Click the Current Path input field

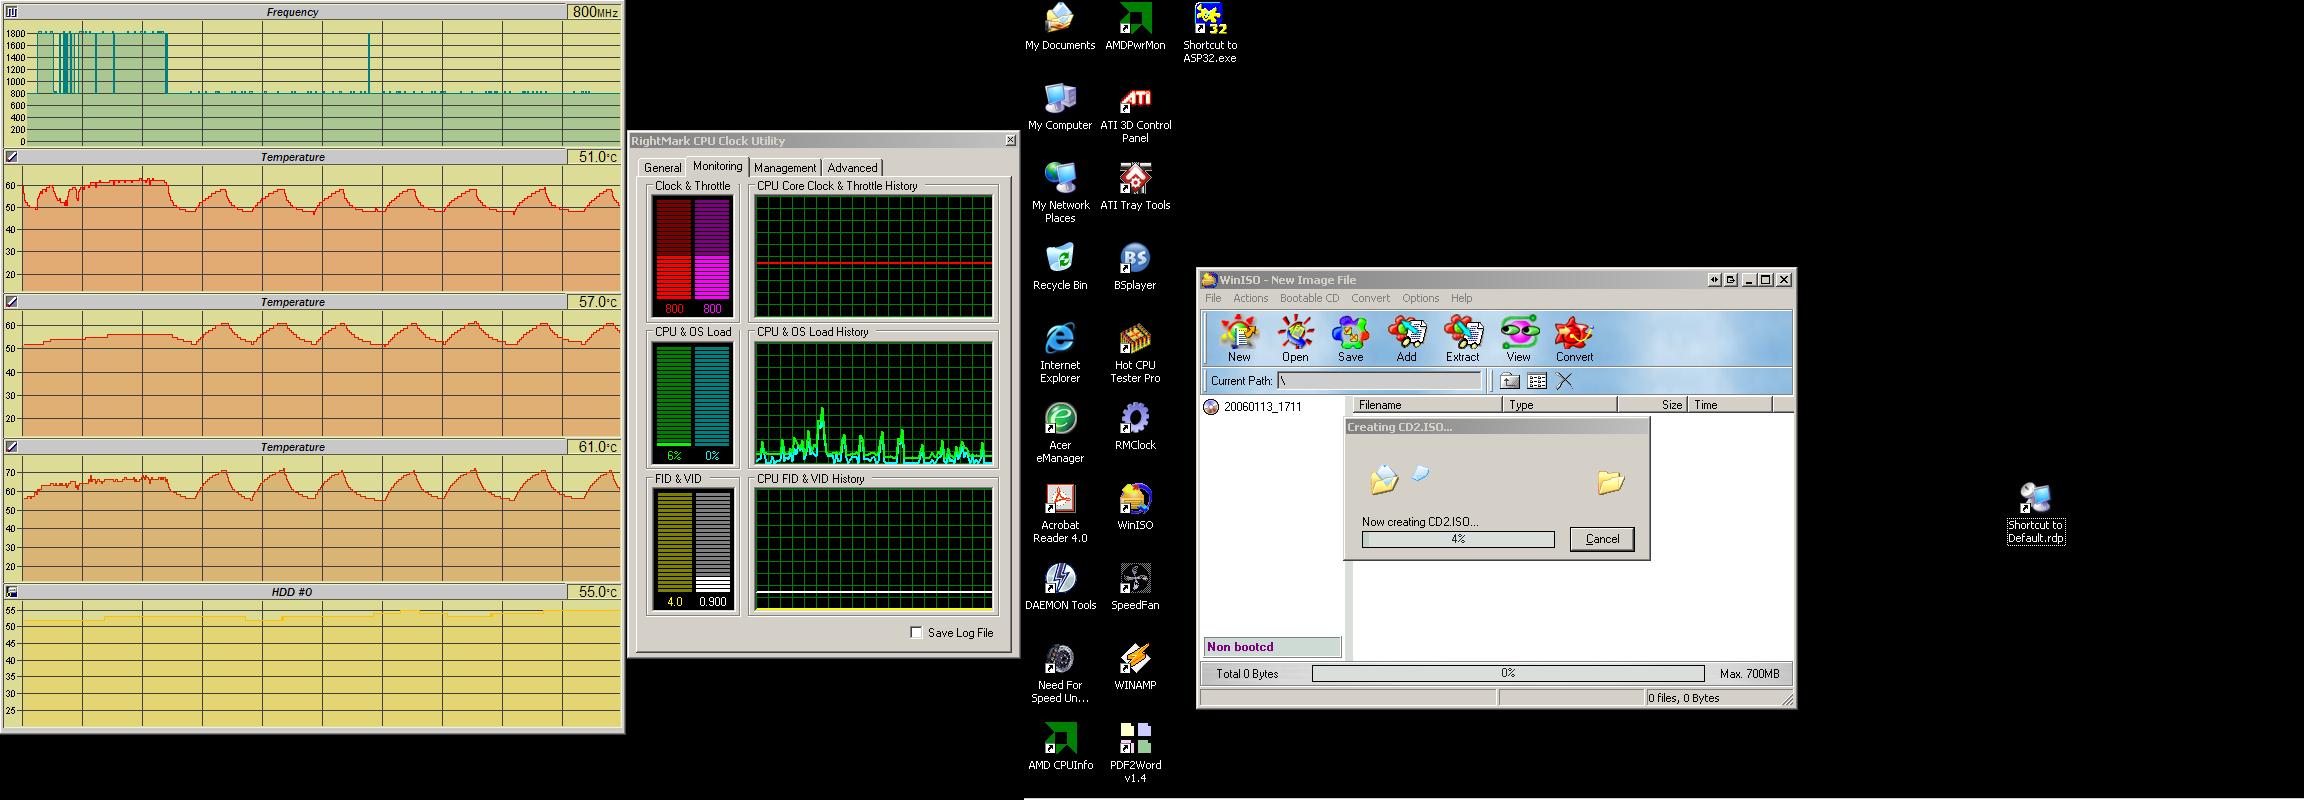pos(1380,381)
